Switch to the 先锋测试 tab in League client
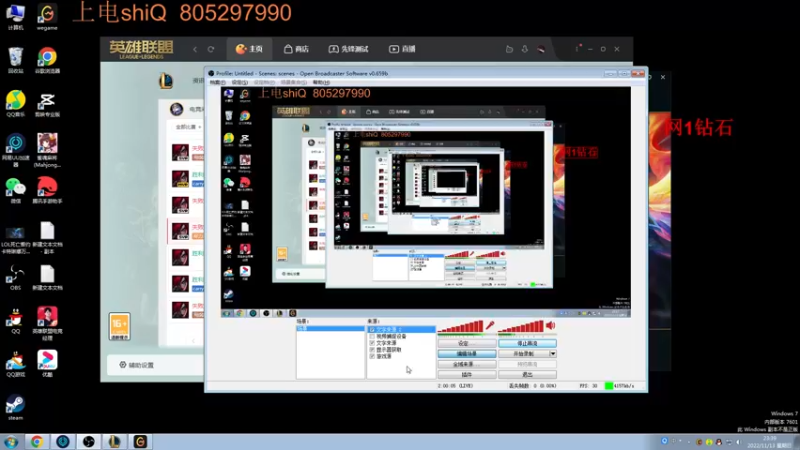This screenshot has width=800, height=450. (x=348, y=49)
